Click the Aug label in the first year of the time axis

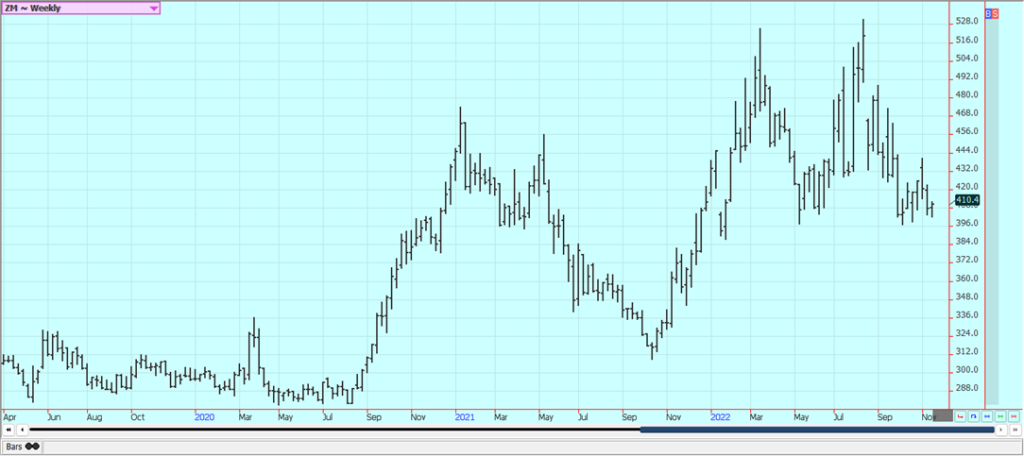94,417
